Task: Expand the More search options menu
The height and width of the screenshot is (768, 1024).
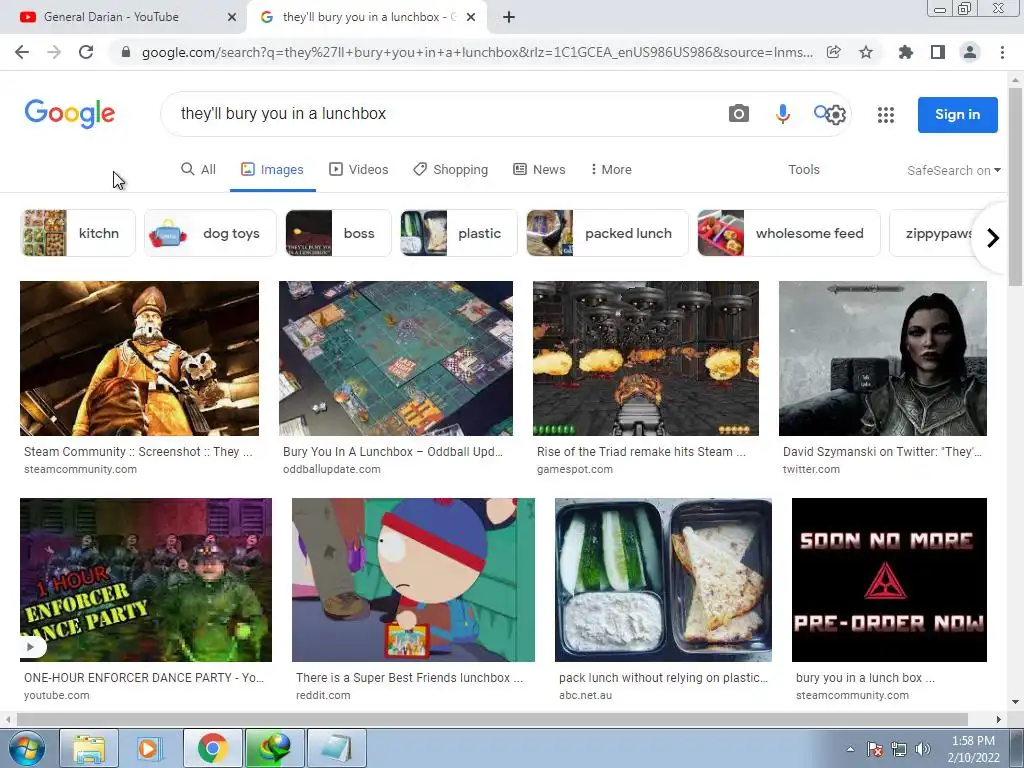Action: 611,170
